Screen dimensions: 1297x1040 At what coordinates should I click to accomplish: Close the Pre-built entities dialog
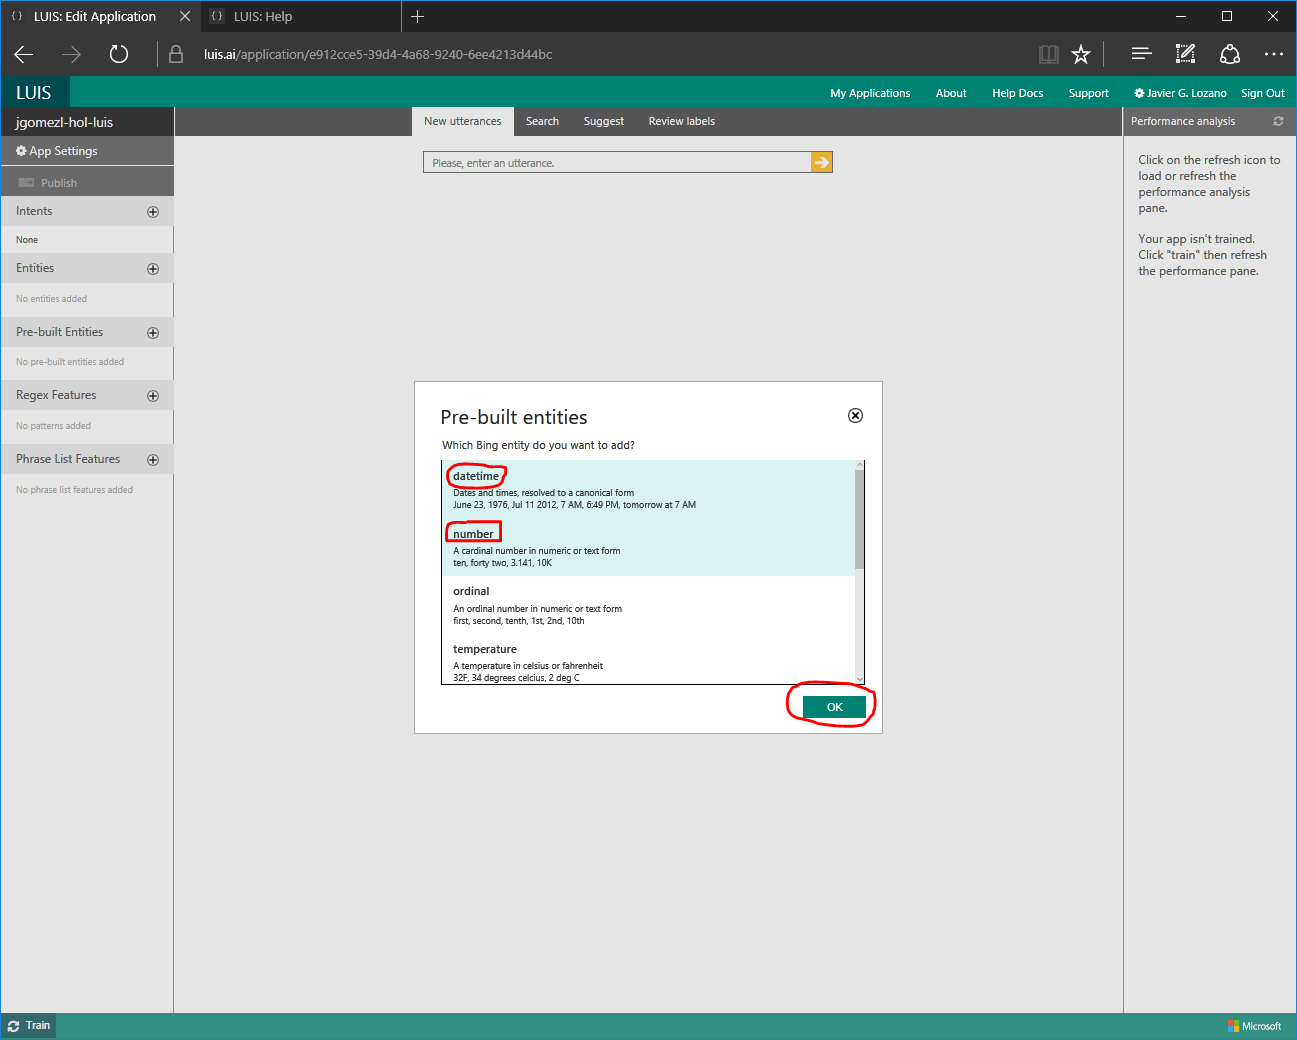[x=855, y=416]
